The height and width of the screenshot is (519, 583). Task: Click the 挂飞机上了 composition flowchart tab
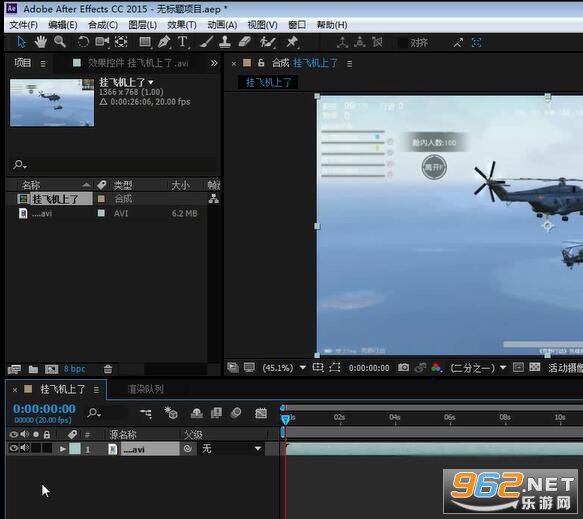tap(268, 82)
